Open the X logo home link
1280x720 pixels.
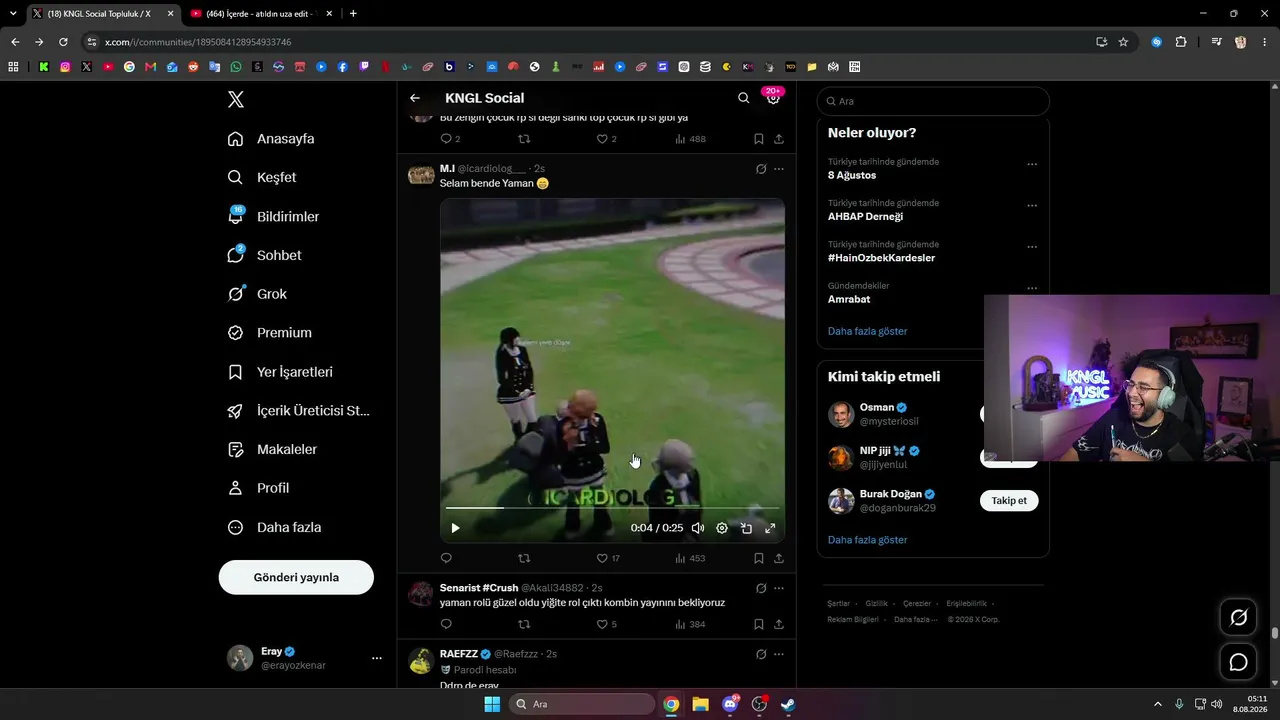click(236, 99)
